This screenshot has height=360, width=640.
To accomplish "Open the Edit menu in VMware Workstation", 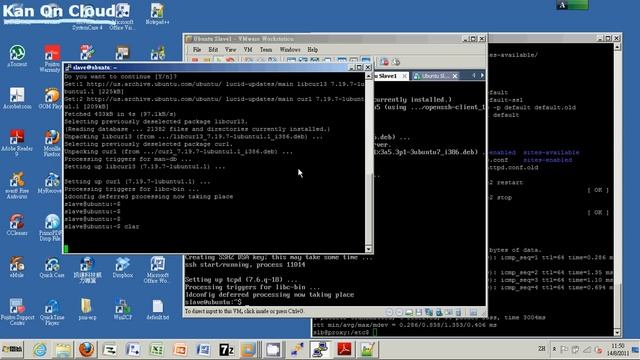I will coord(213,49).
